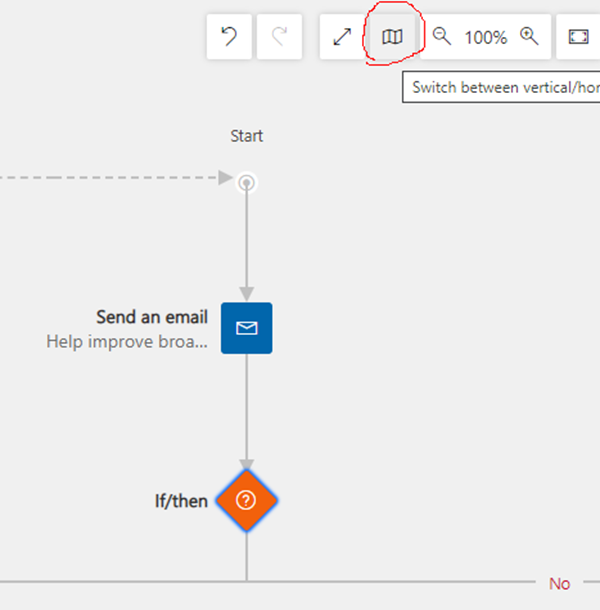The height and width of the screenshot is (610, 600).
Task: Click the "Send an email" label
Action: pos(152,317)
